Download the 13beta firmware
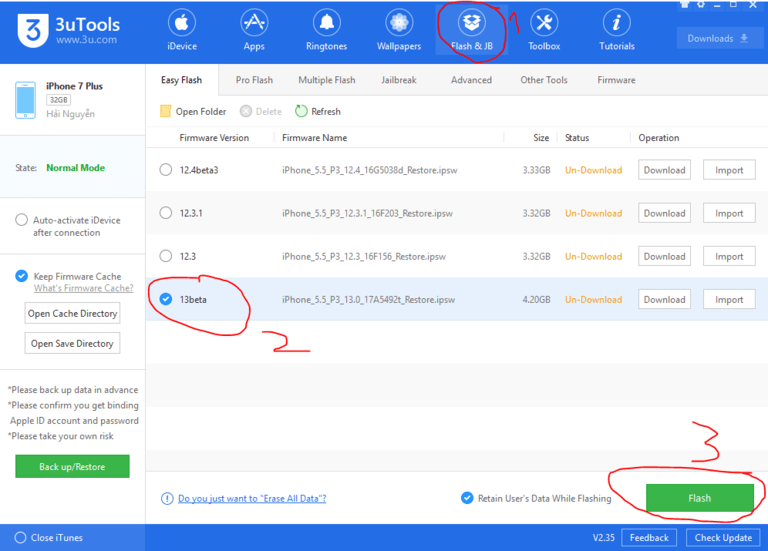 coord(664,299)
